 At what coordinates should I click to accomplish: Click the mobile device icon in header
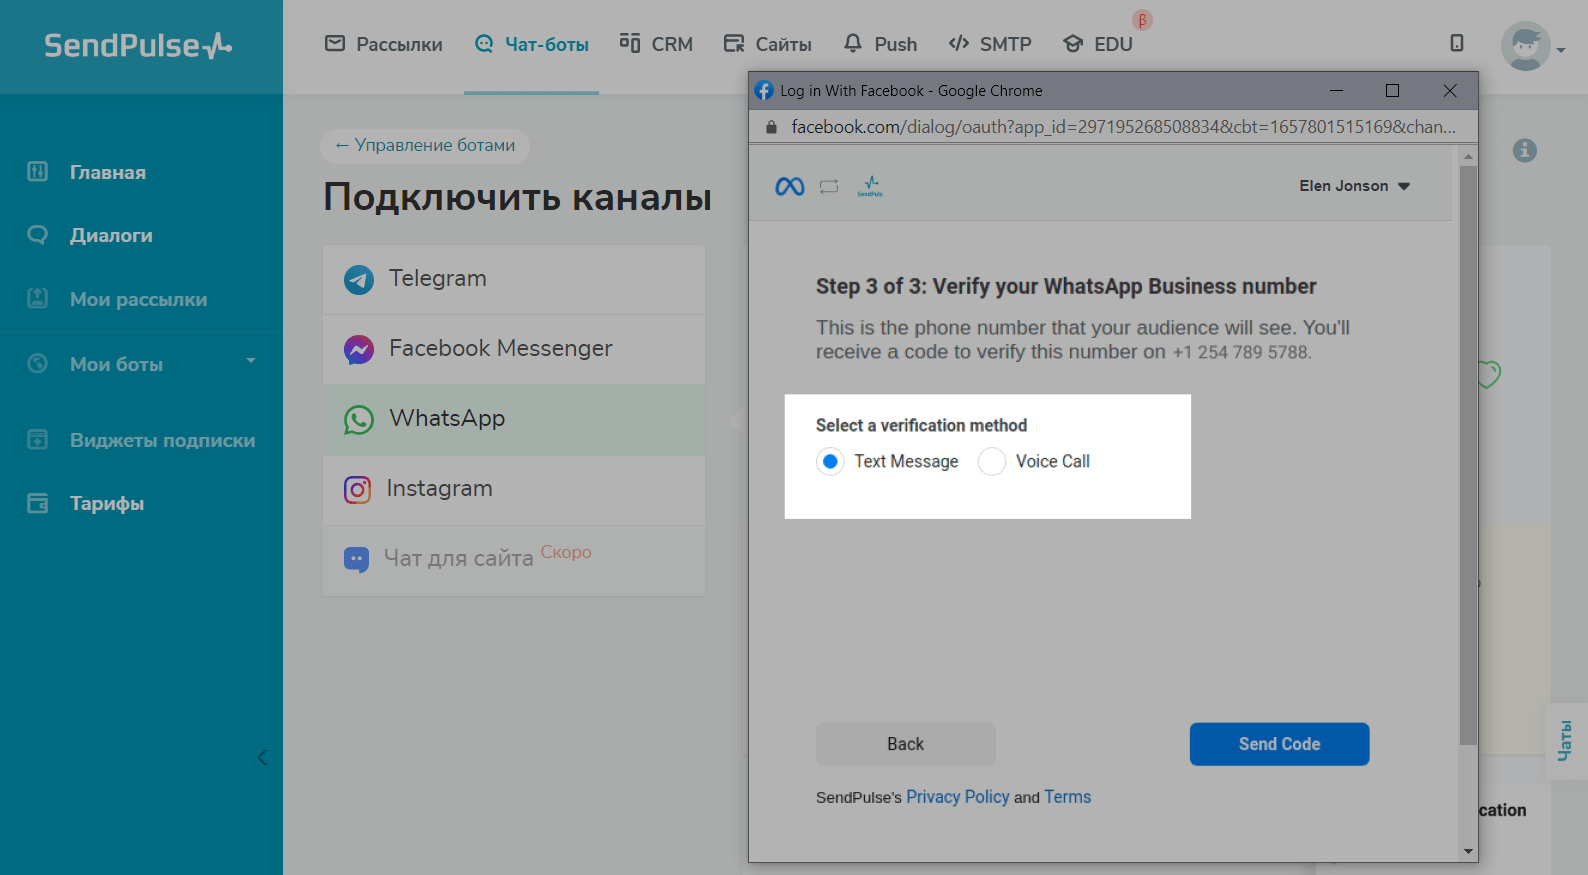click(x=1457, y=43)
